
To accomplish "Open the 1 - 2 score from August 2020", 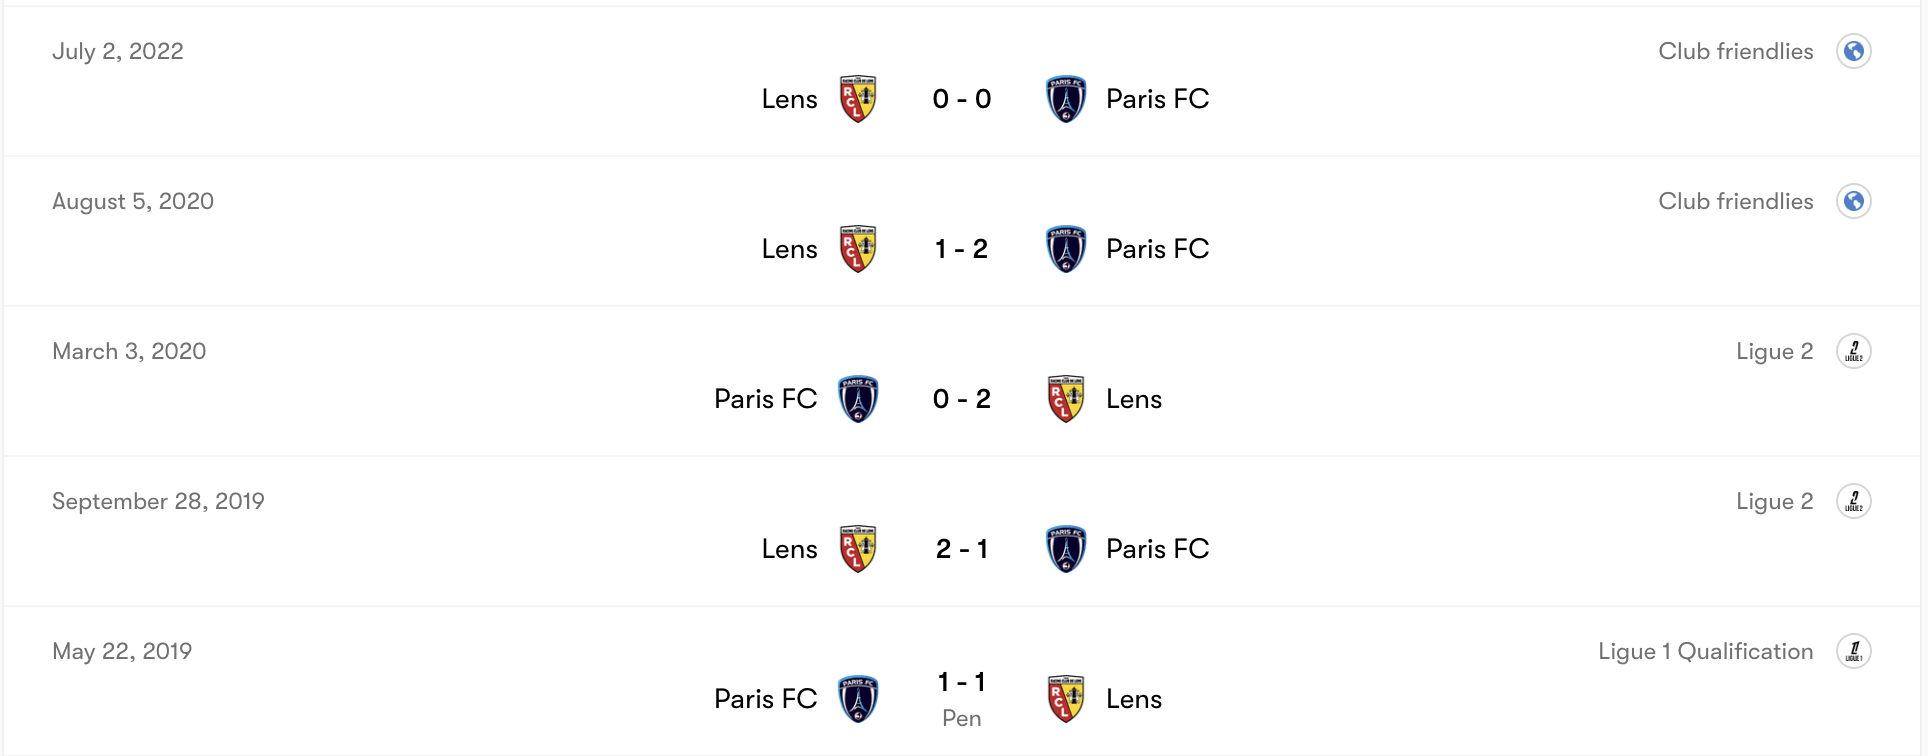I will 962,249.
